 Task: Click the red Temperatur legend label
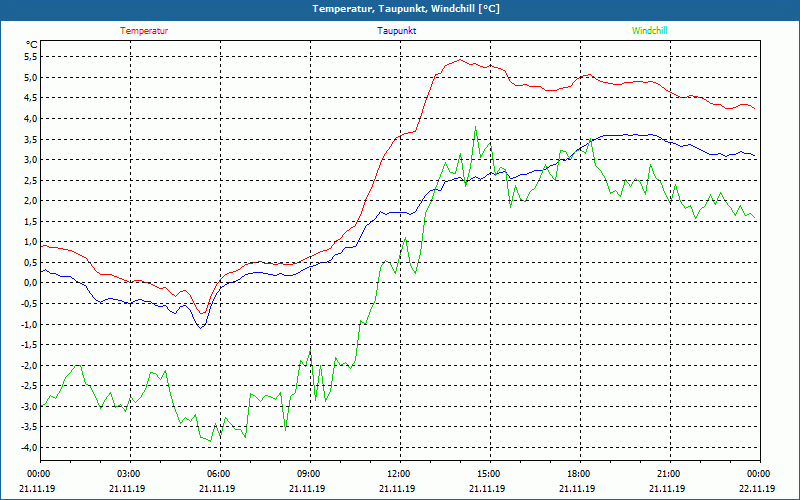click(x=144, y=31)
